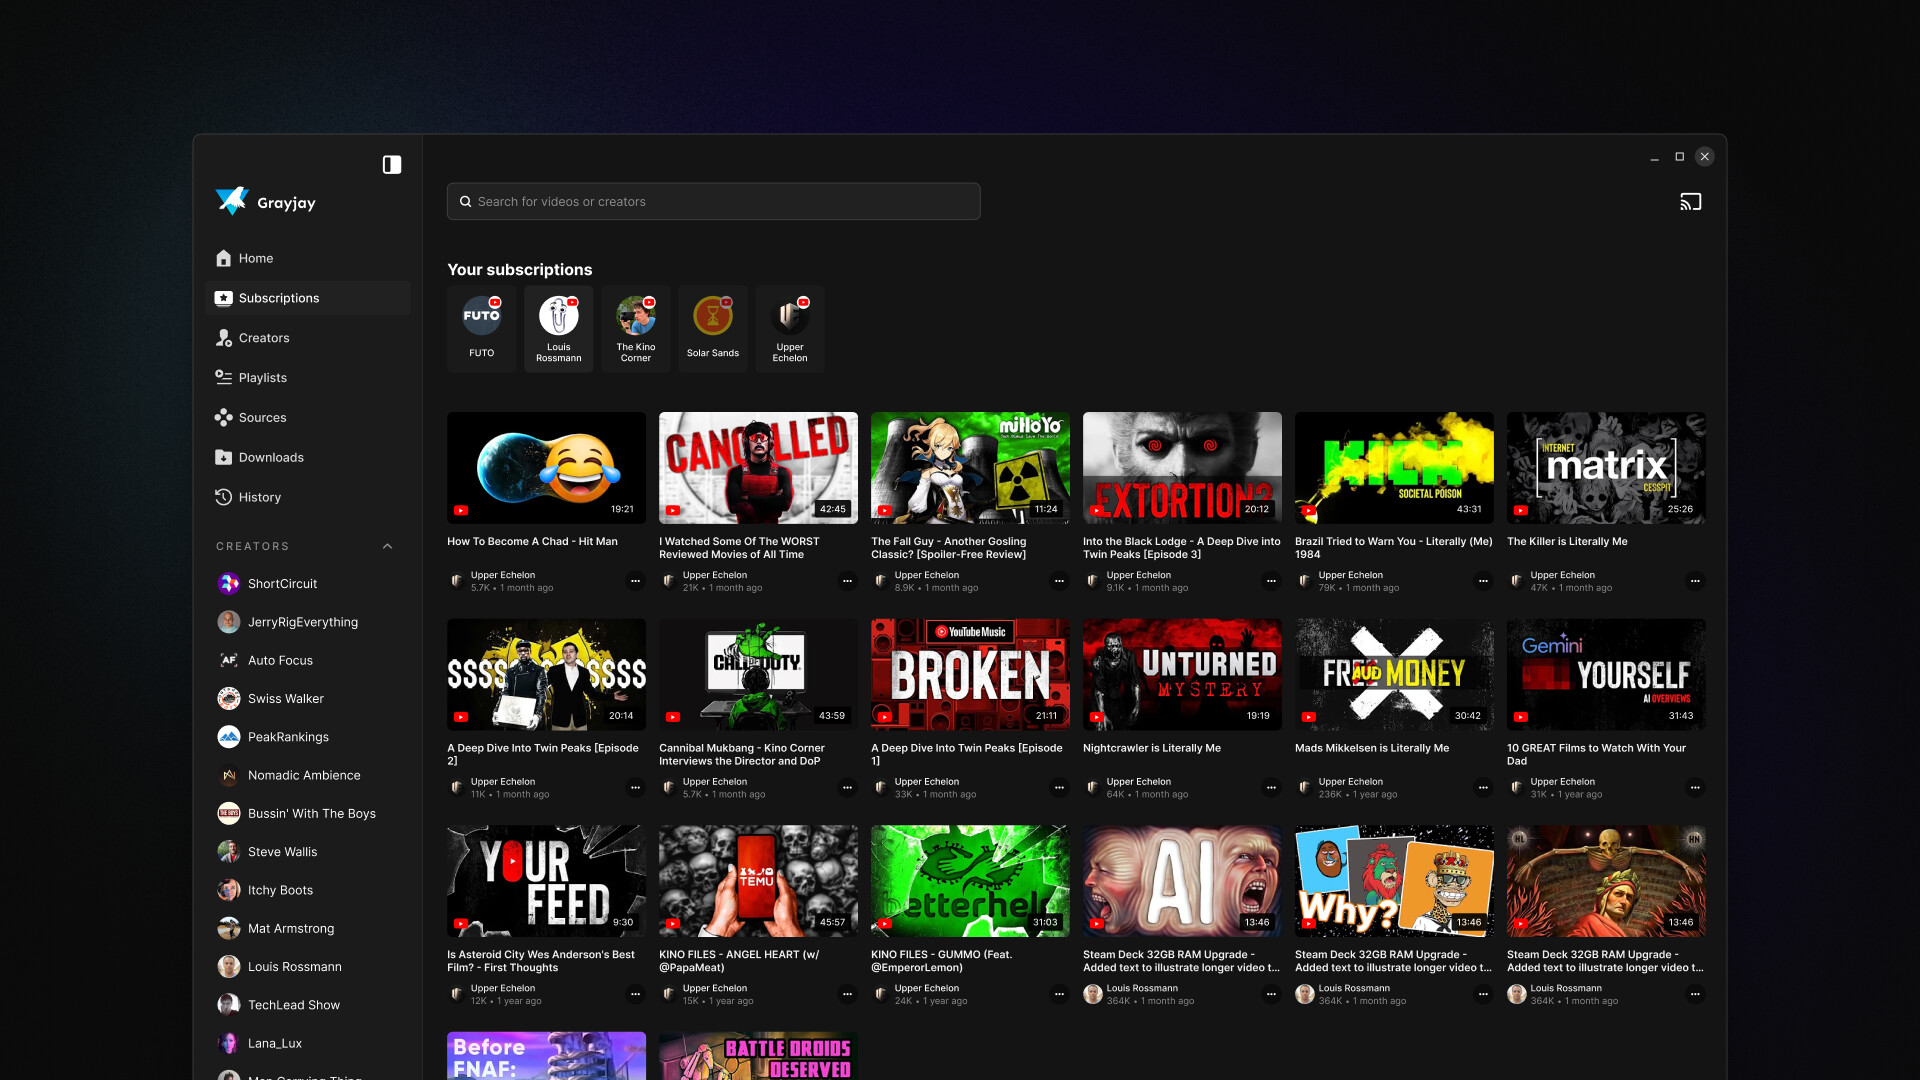
Task: Open ShortCircuit creator from sidebar
Action: click(282, 584)
